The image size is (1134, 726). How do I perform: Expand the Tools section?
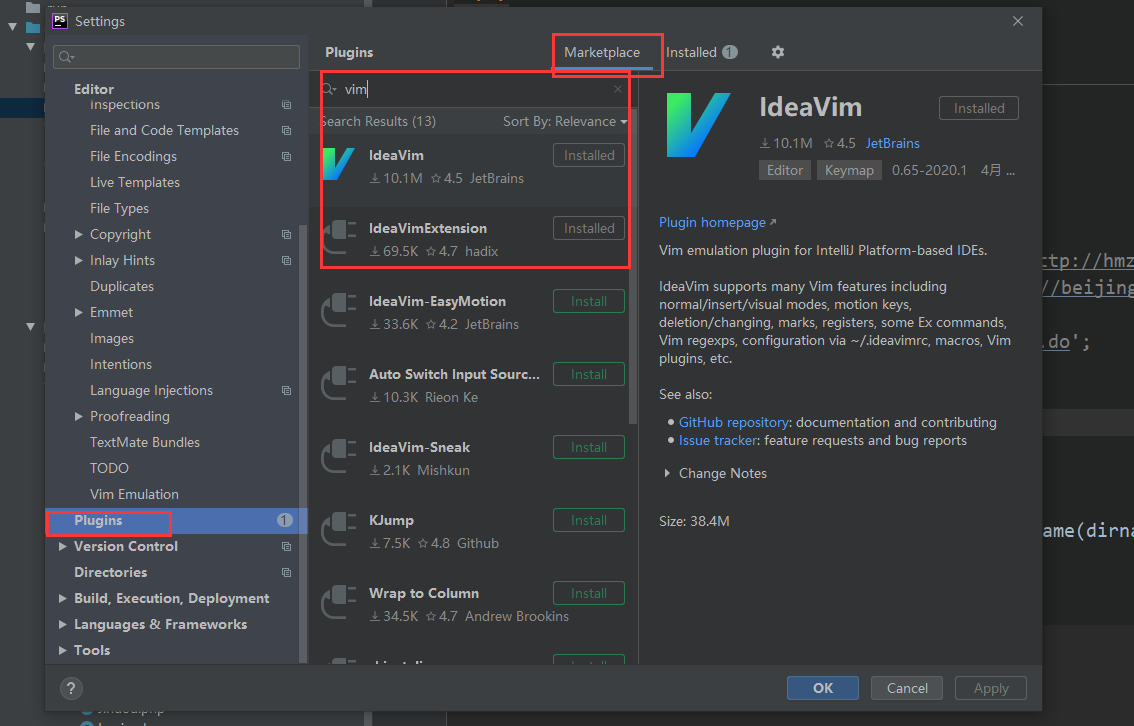pyautogui.click(x=63, y=651)
